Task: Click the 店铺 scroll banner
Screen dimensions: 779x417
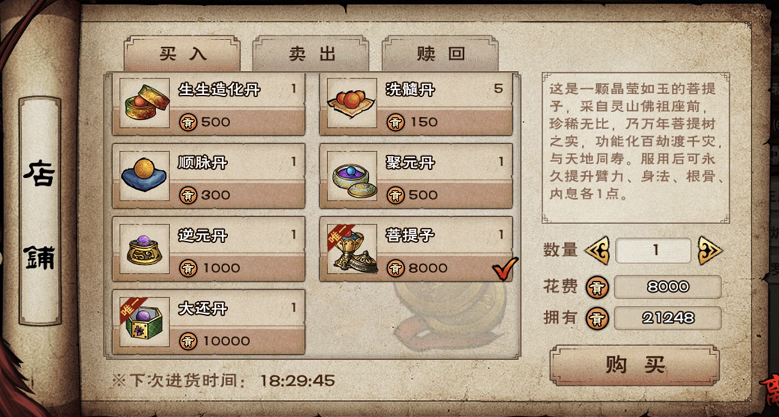Action: pyautogui.click(x=40, y=211)
